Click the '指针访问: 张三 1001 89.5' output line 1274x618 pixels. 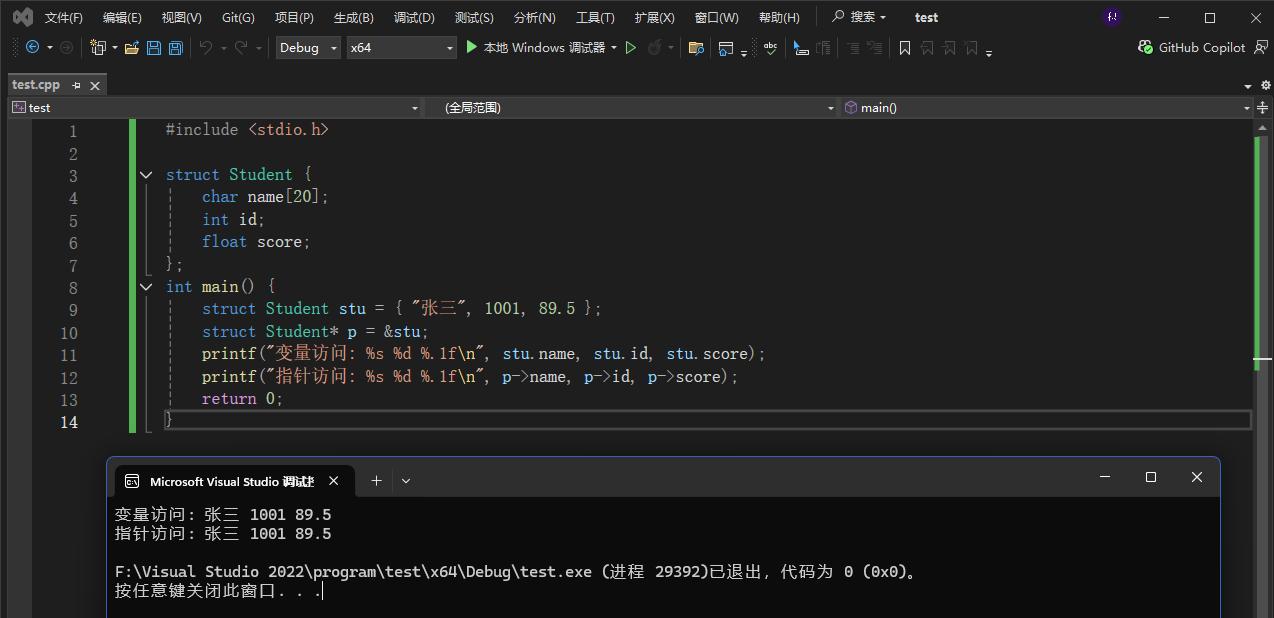coord(223,534)
